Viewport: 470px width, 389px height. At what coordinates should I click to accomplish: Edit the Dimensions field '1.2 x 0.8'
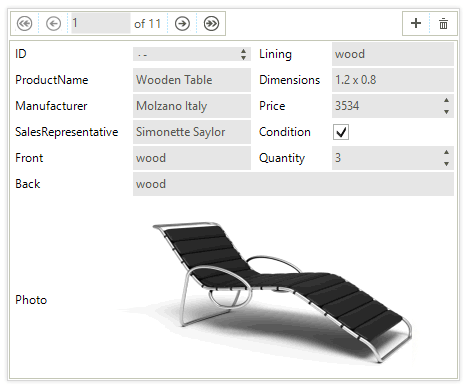coord(393,80)
